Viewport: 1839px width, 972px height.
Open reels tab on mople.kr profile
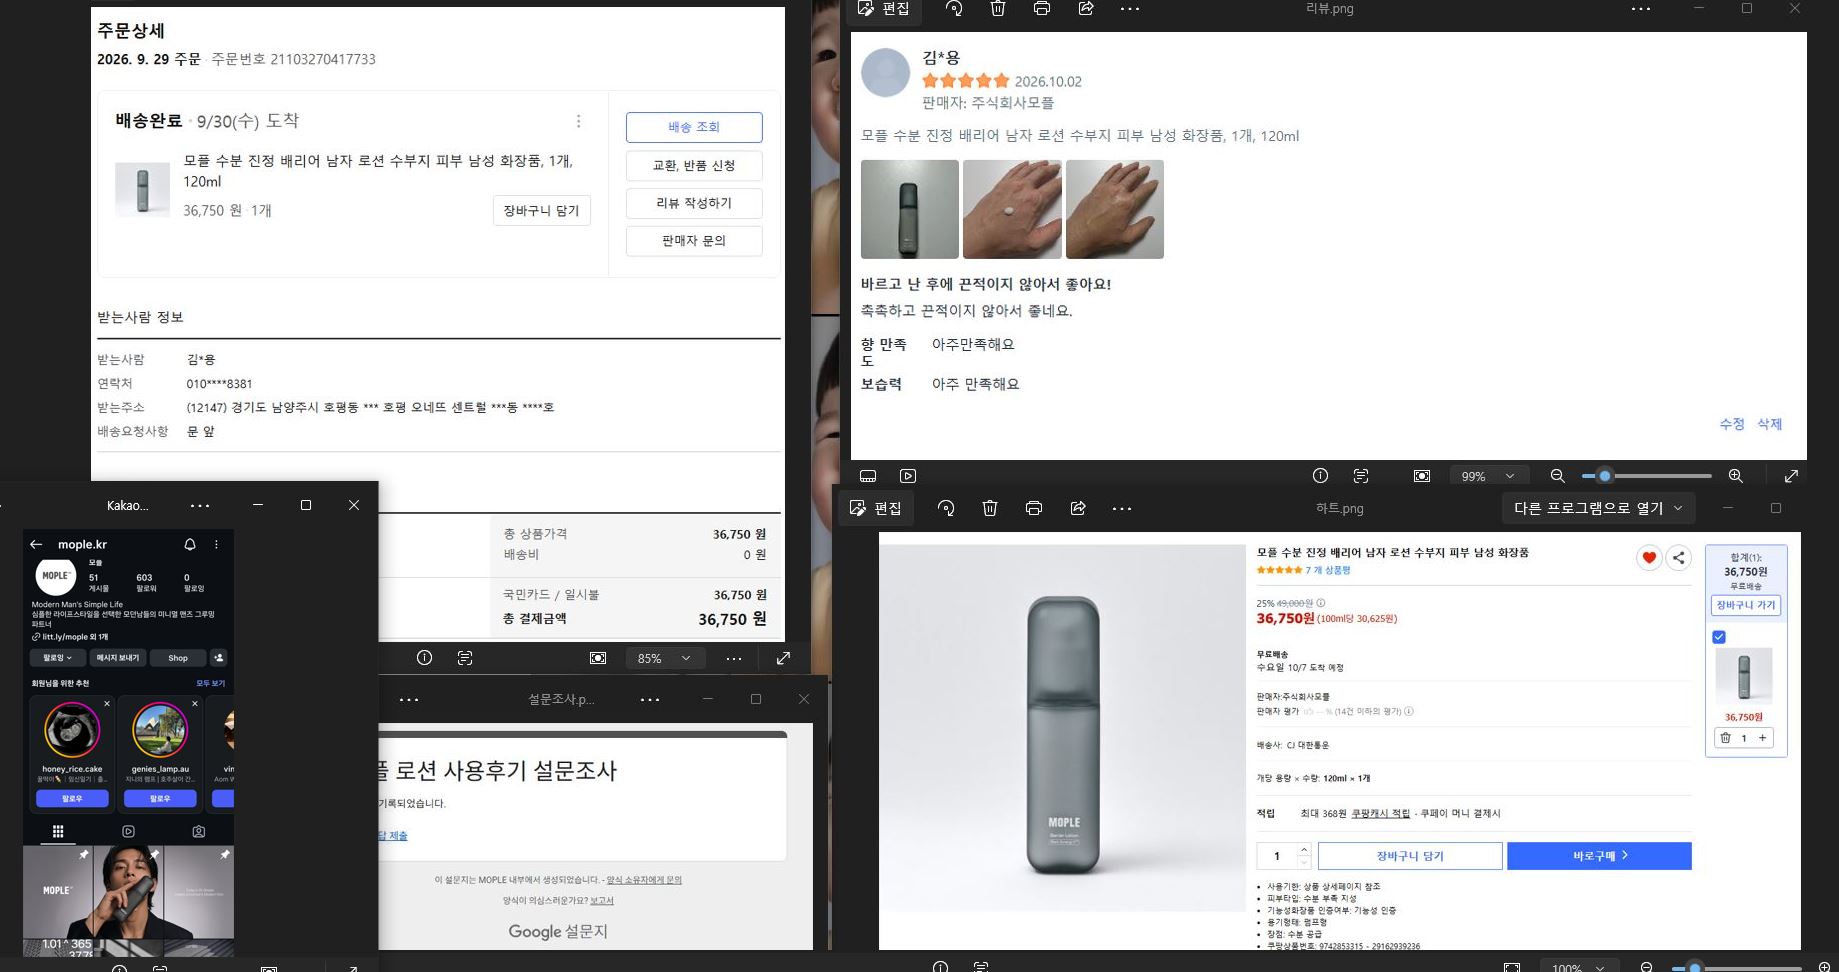(128, 831)
